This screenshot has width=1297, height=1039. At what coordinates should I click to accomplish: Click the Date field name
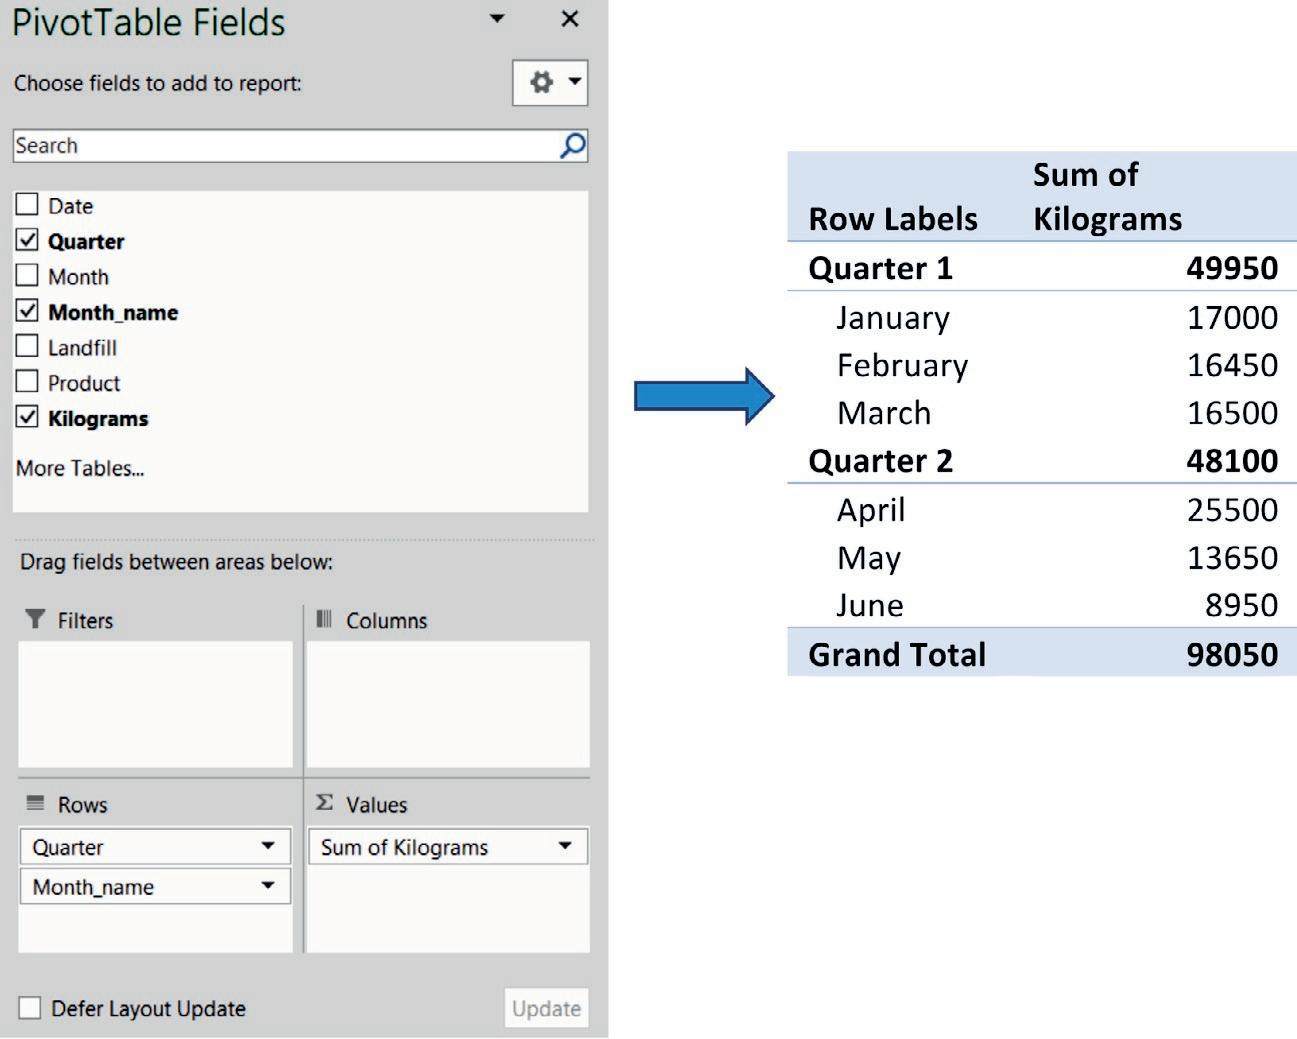(x=70, y=206)
